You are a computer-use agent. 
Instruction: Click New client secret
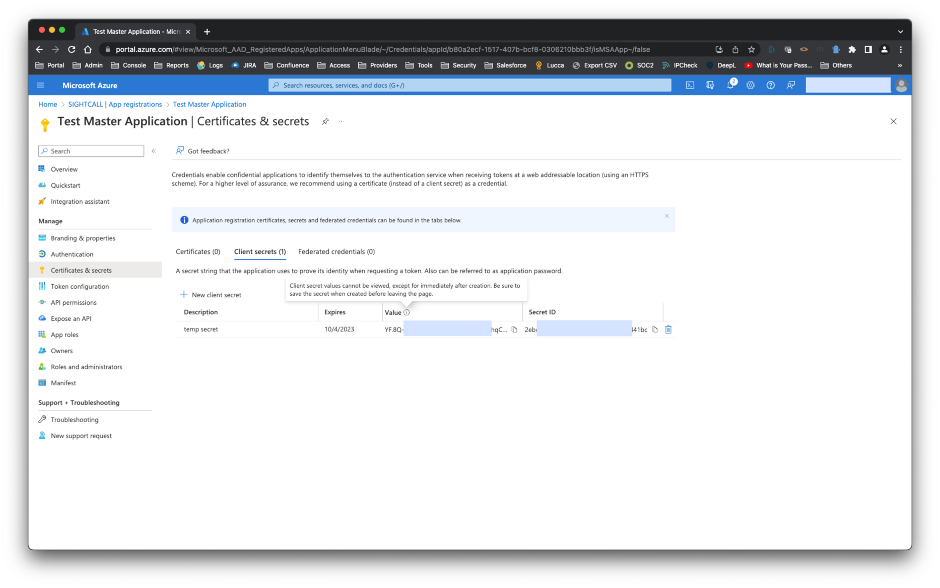coord(210,294)
